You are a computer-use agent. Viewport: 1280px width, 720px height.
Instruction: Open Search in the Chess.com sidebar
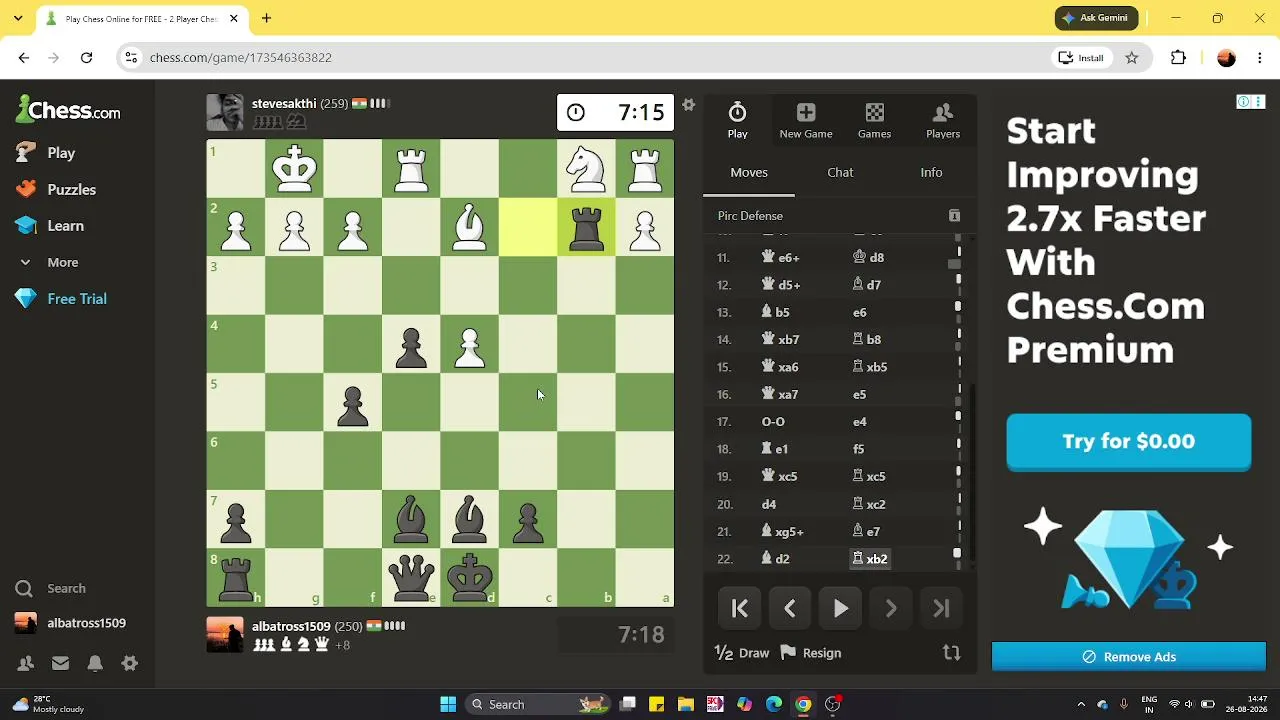pos(51,588)
